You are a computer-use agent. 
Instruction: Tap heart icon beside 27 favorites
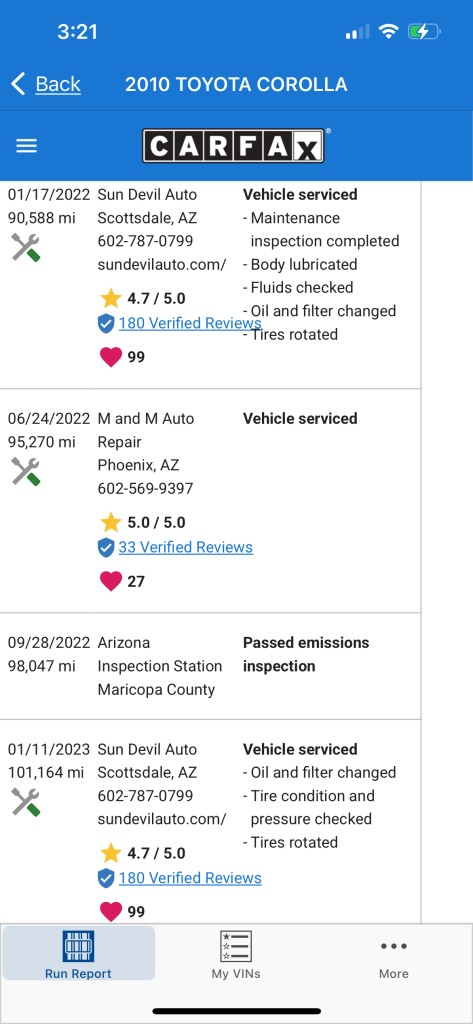(x=111, y=581)
